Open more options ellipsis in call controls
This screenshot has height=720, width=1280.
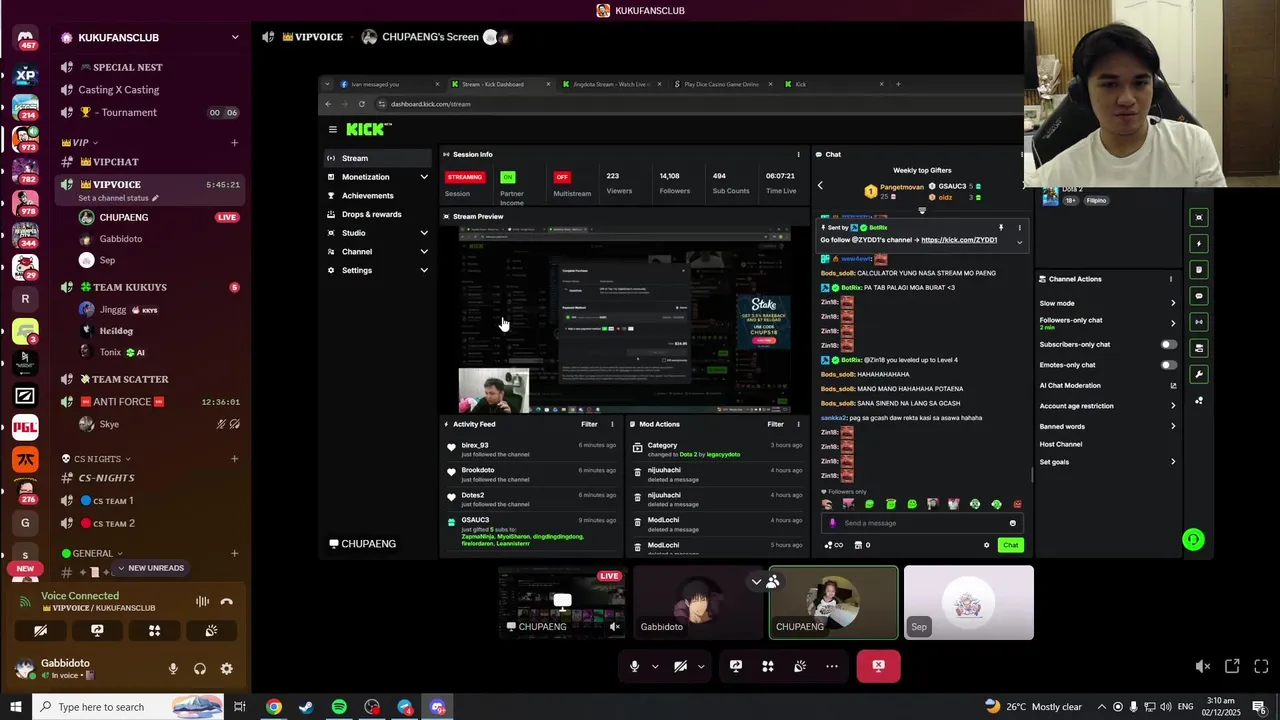click(832, 666)
